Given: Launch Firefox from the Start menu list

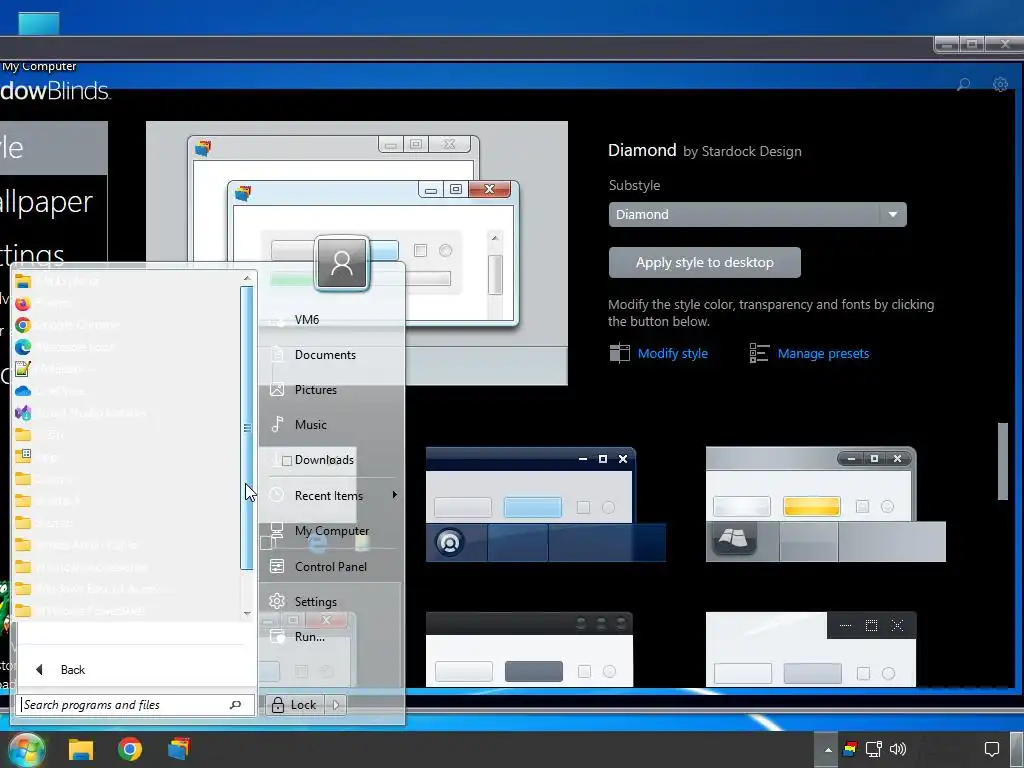Looking at the screenshot, I should click(127, 303).
